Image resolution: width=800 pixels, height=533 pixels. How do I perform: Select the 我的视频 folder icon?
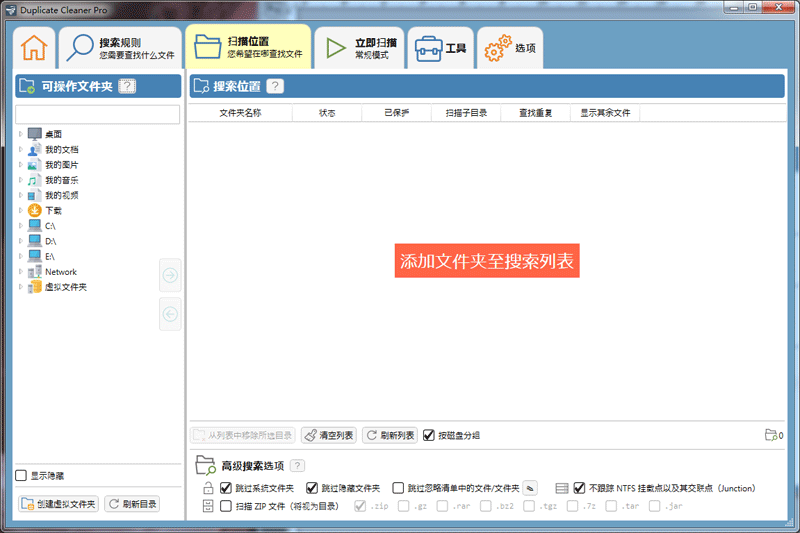35,195
